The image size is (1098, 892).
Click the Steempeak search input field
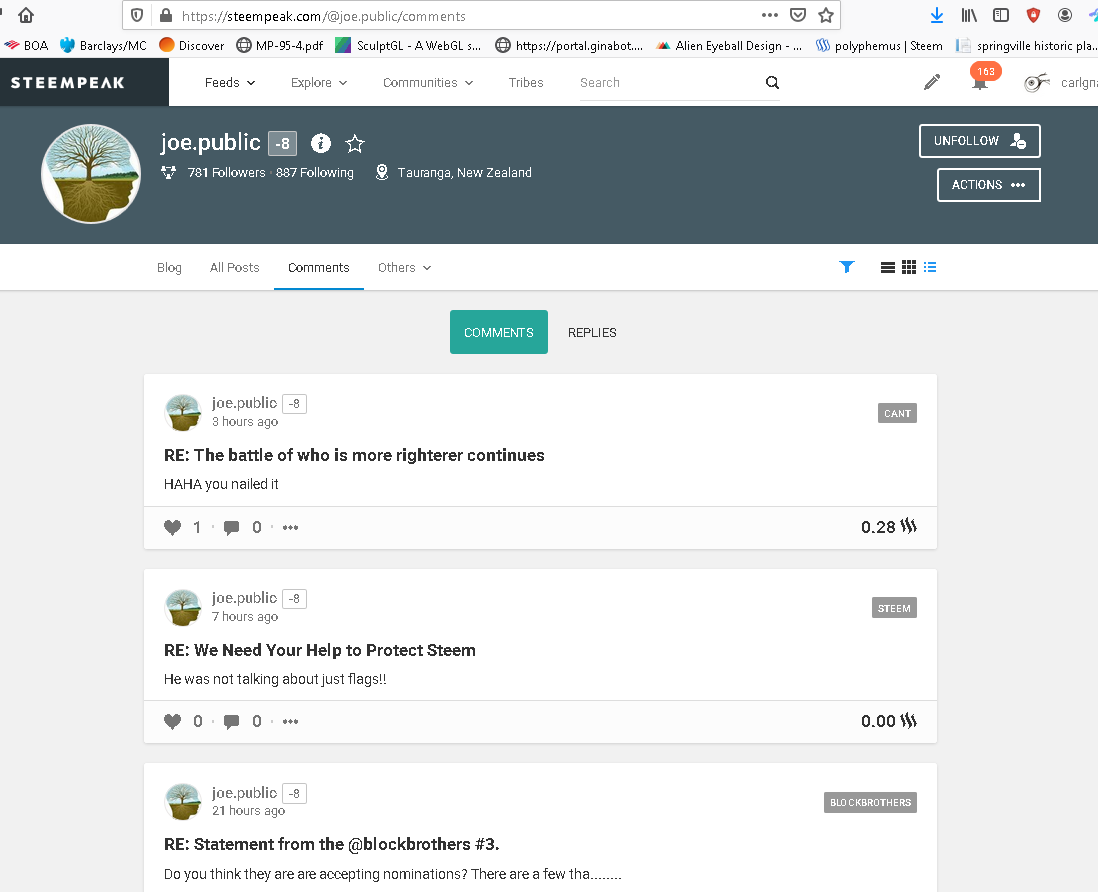(x=665, y=83)
